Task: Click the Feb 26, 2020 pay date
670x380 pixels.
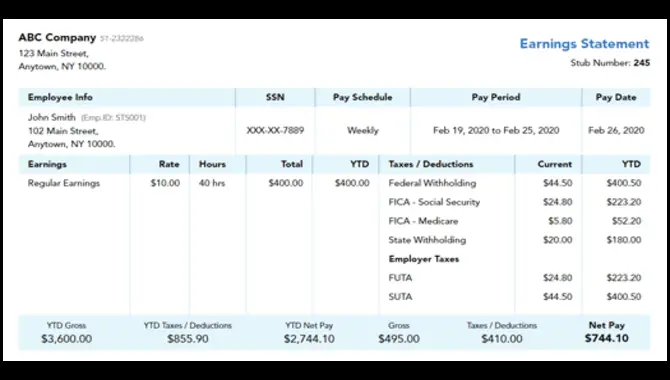Action: click(x=616, y=130)
